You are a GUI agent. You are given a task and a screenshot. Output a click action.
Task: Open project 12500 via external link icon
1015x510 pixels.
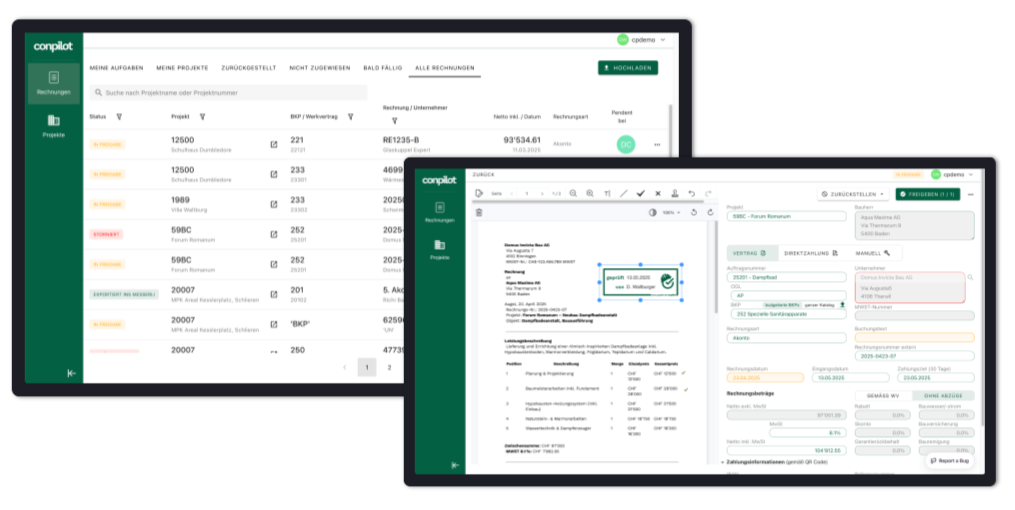274,144
